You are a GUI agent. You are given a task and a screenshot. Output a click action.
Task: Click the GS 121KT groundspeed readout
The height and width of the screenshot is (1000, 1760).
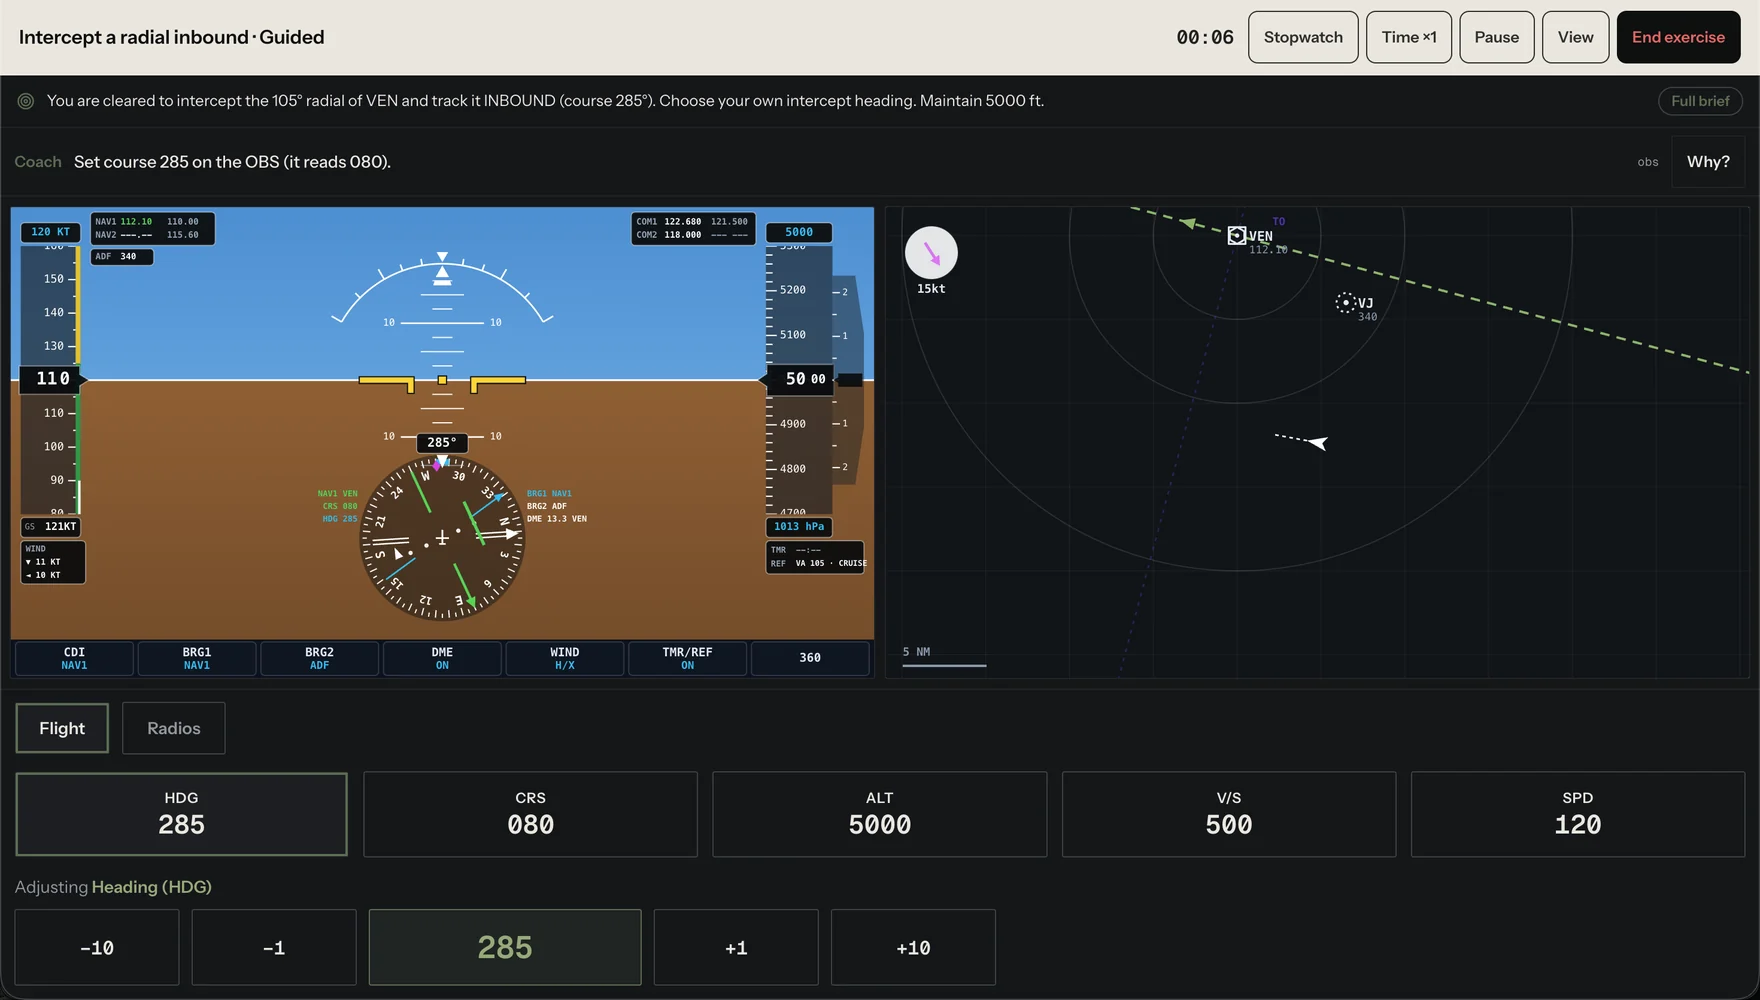(51, 526)
